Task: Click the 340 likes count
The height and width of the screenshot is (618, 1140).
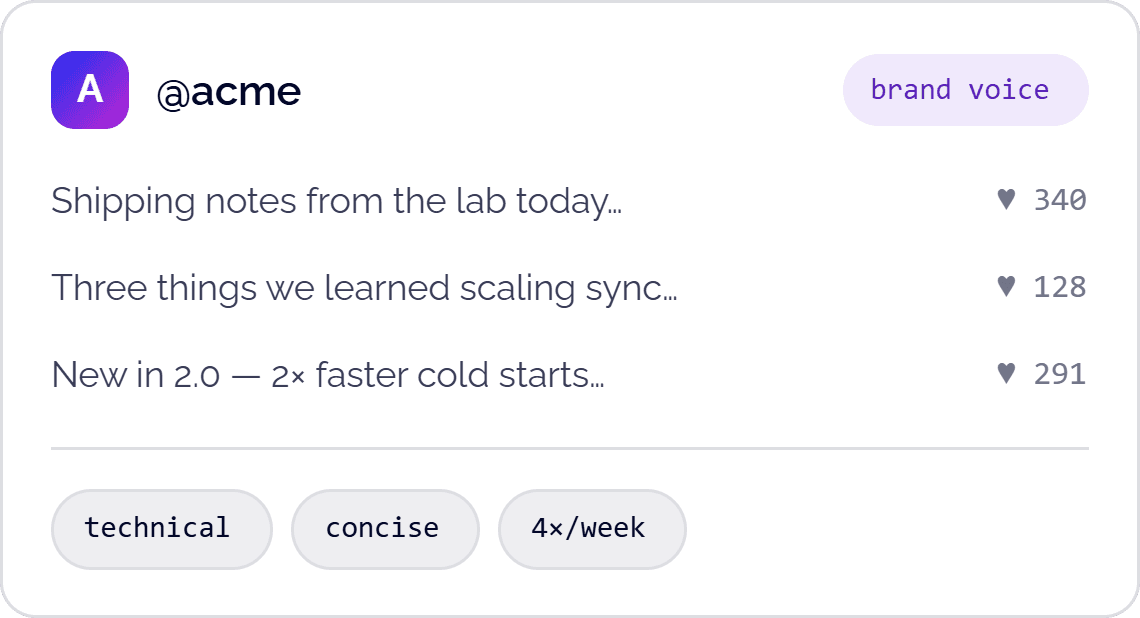Action: (x=1060, y=200)
